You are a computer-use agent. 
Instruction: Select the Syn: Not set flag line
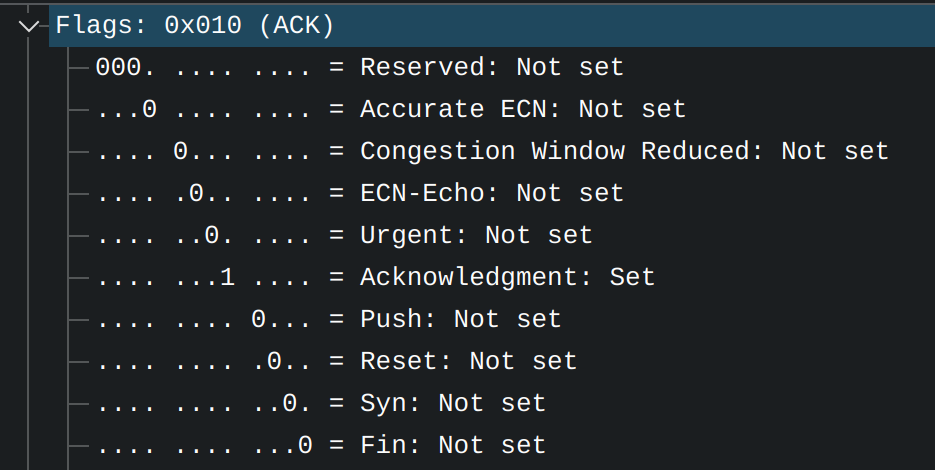(452, 404)
